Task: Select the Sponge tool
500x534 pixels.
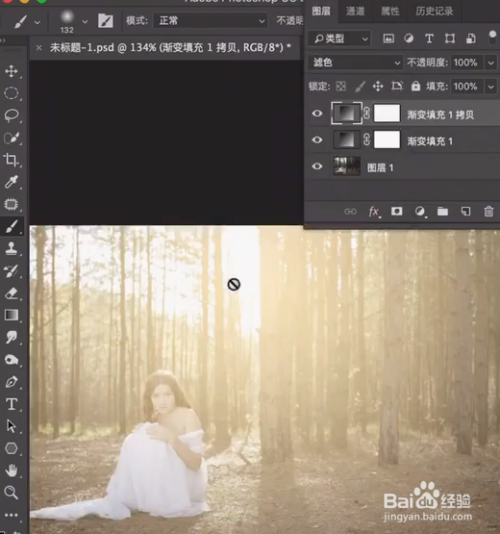Action: click(11, 360)
